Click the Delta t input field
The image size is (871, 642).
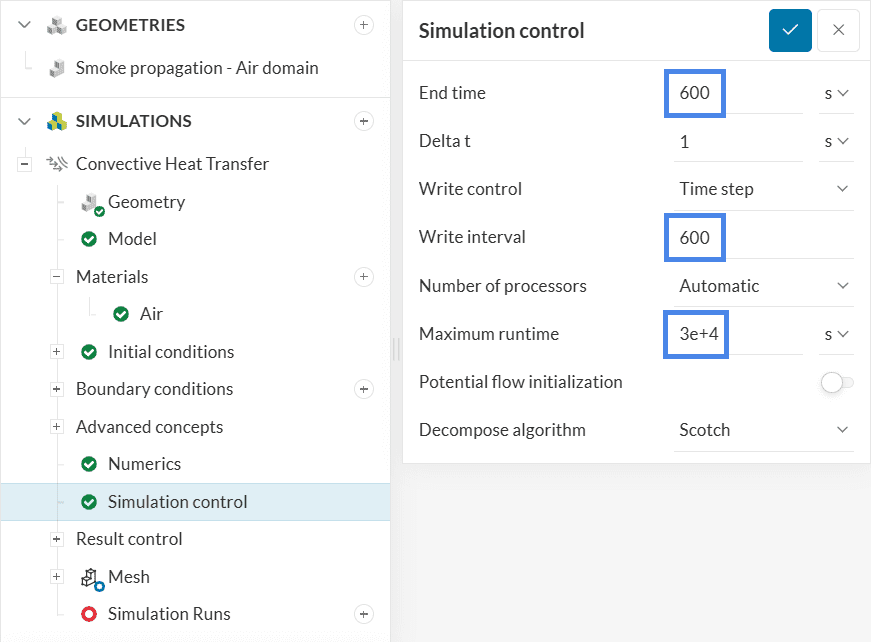738,142
